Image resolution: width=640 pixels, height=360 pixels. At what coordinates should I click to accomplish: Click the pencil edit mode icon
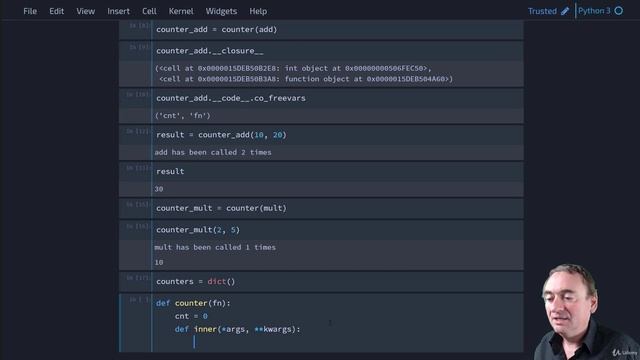(x=565, y=11)
